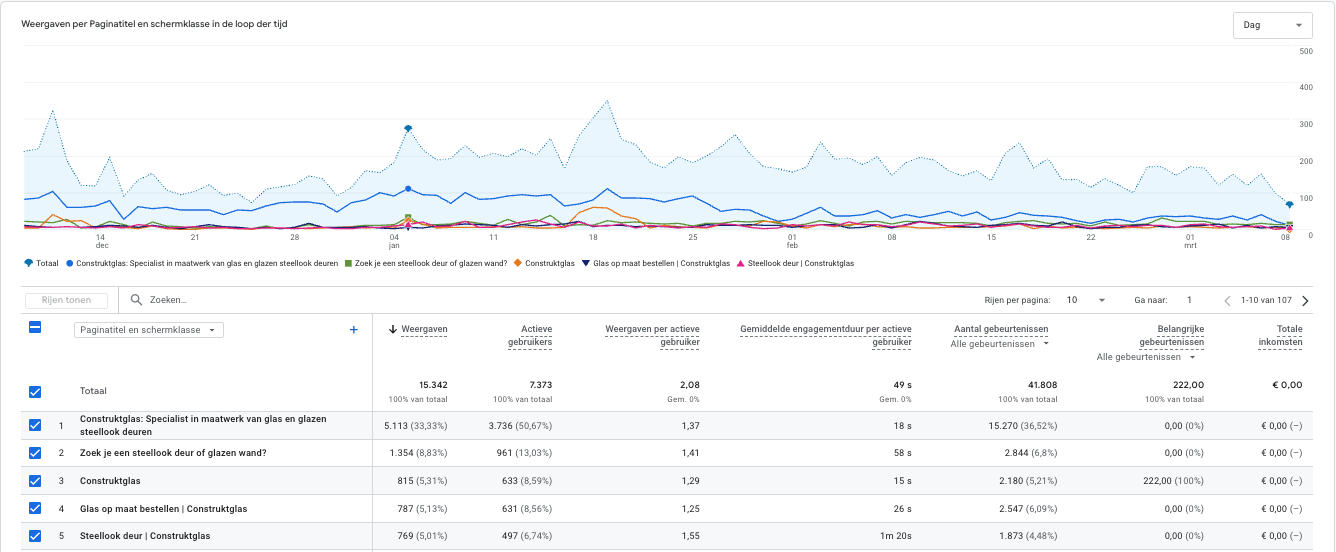Click the sort arrow beside Weergaven
Viewport: 1336px width, 552px height.
392,329
